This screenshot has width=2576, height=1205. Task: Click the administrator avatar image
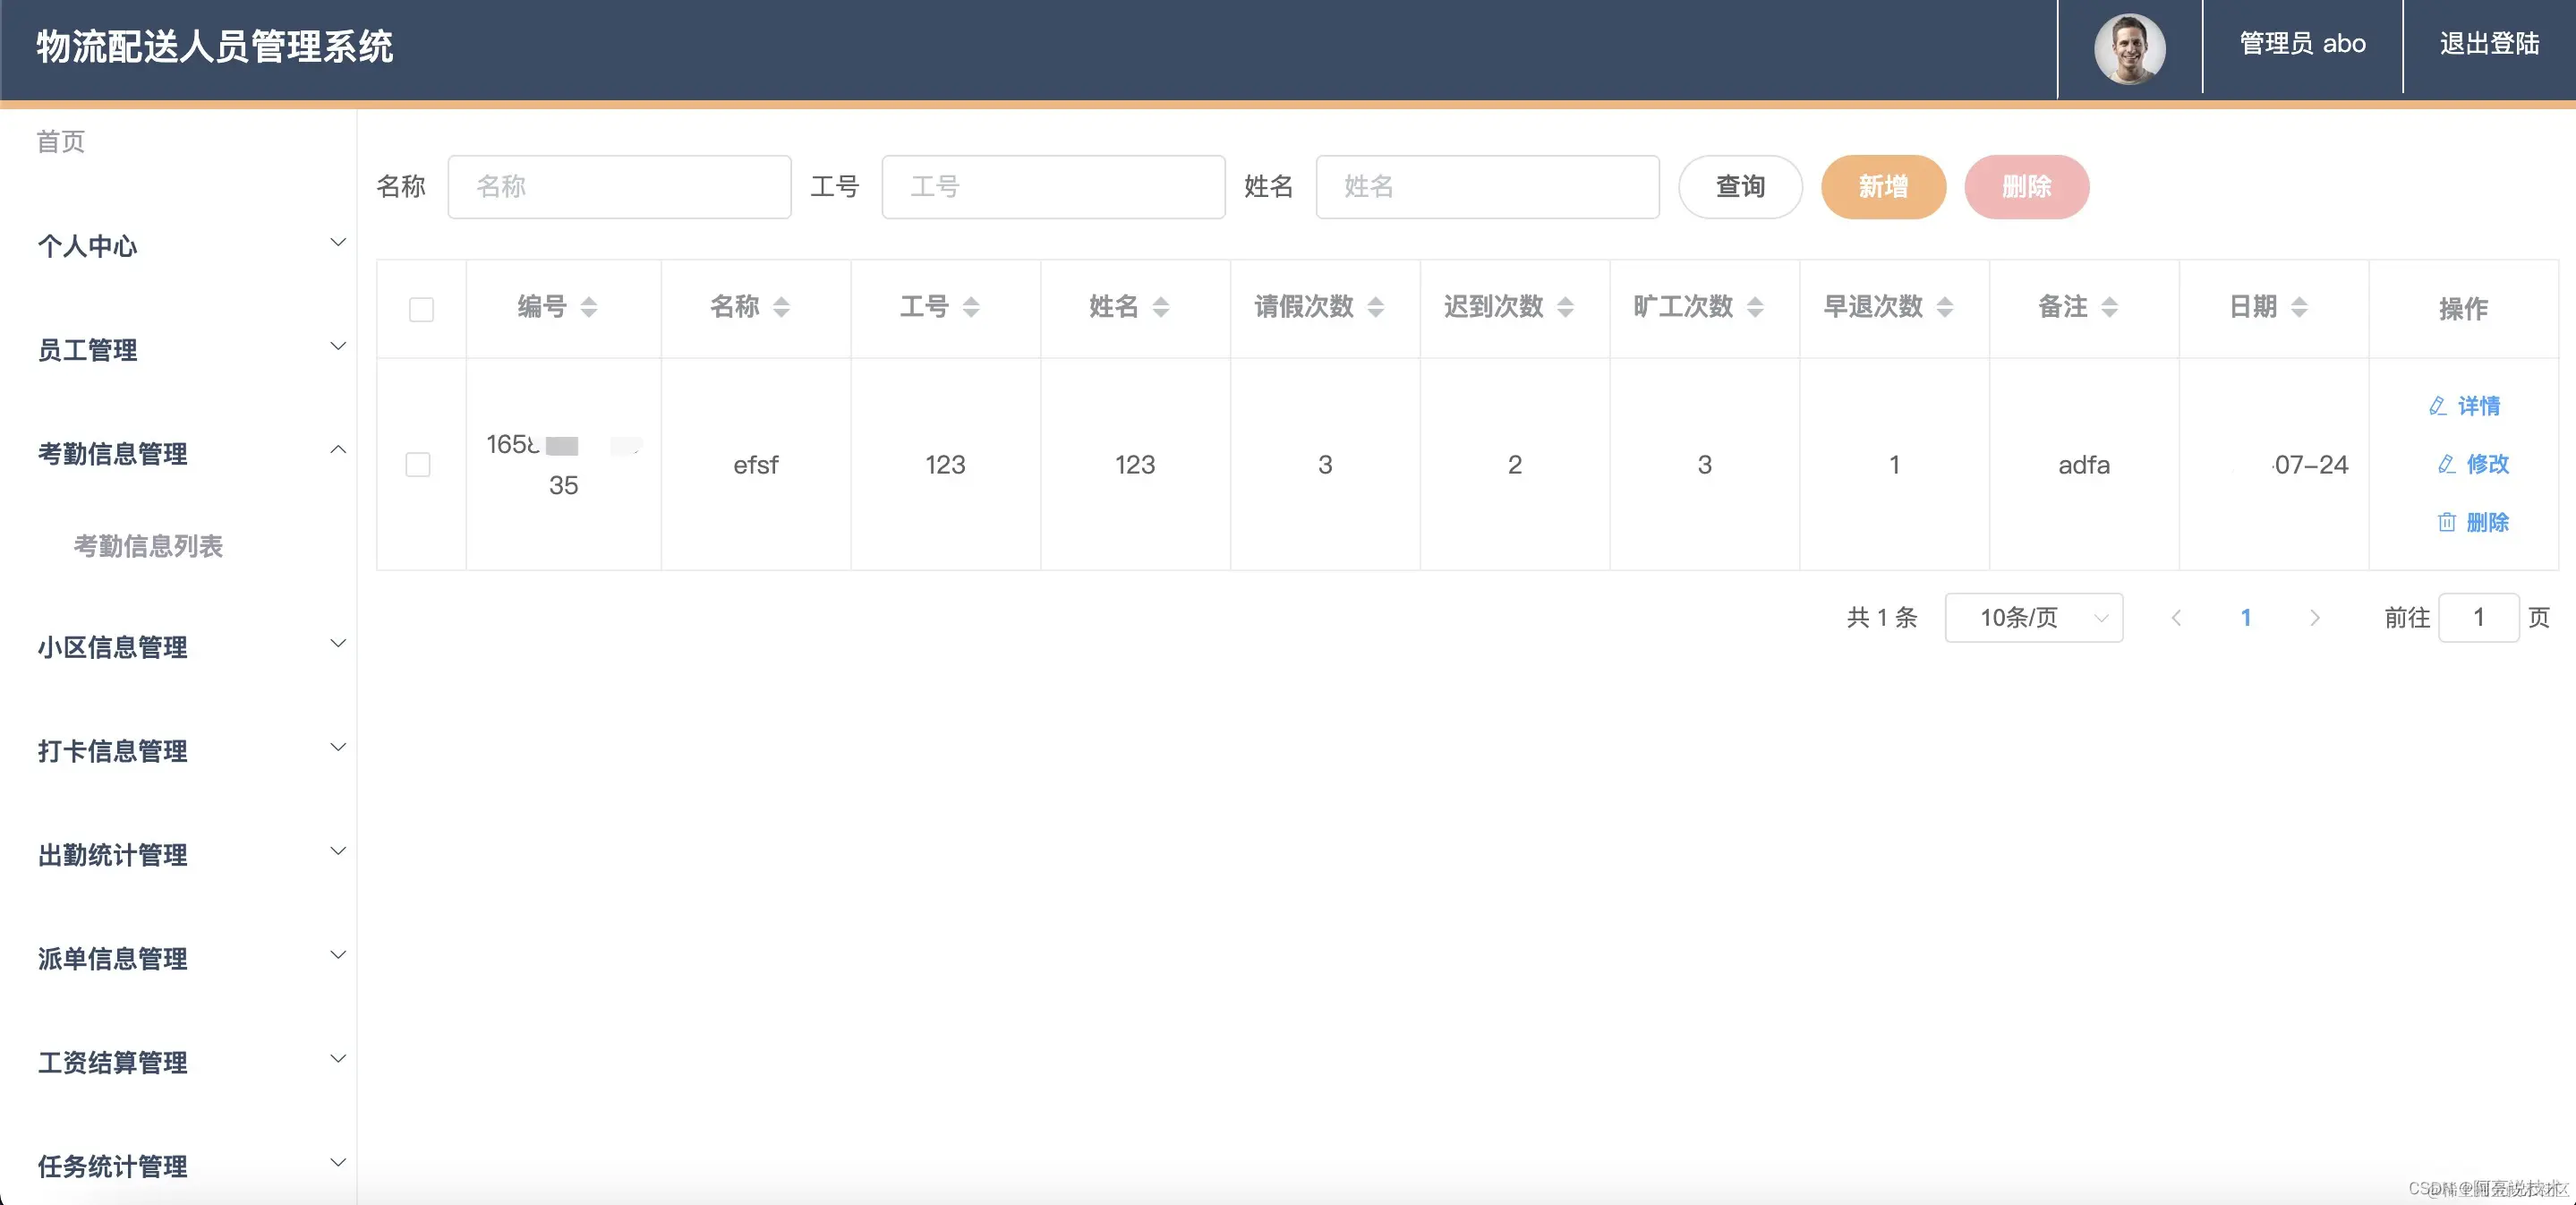2129,47
